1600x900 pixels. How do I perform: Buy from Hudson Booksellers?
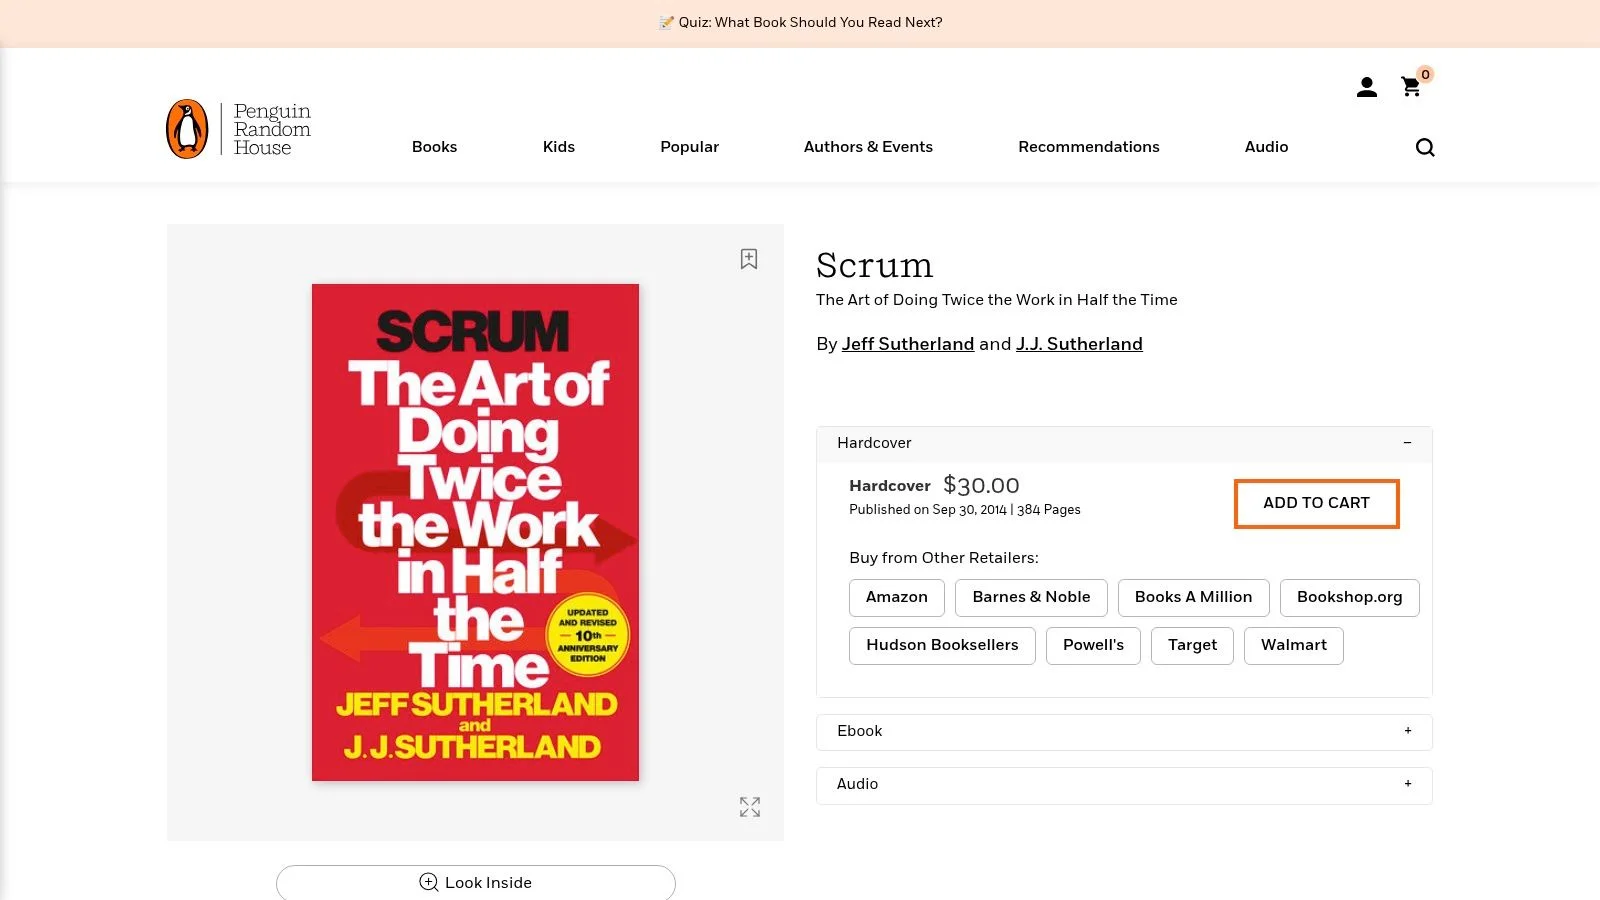[942, 645]
